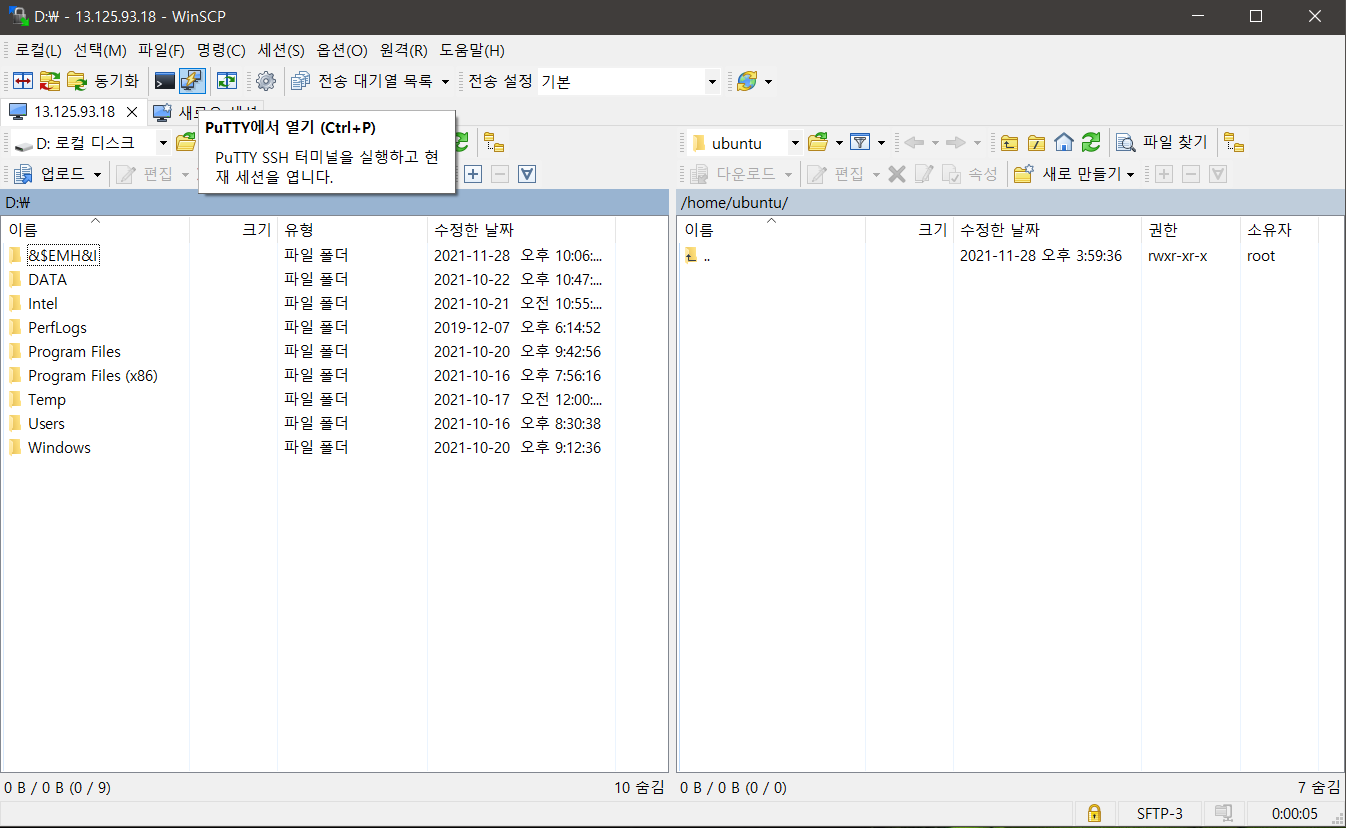Select the Program Files (x86) folder
Screen dimensions: 1346x828
click(92, 376)
